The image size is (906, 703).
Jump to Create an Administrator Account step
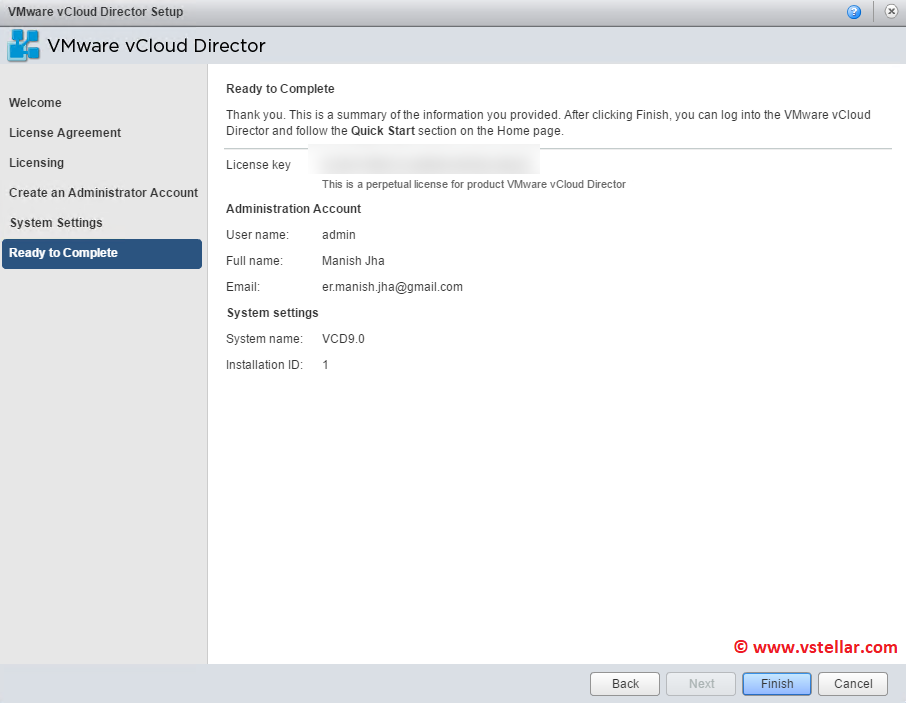click(103, 193)
